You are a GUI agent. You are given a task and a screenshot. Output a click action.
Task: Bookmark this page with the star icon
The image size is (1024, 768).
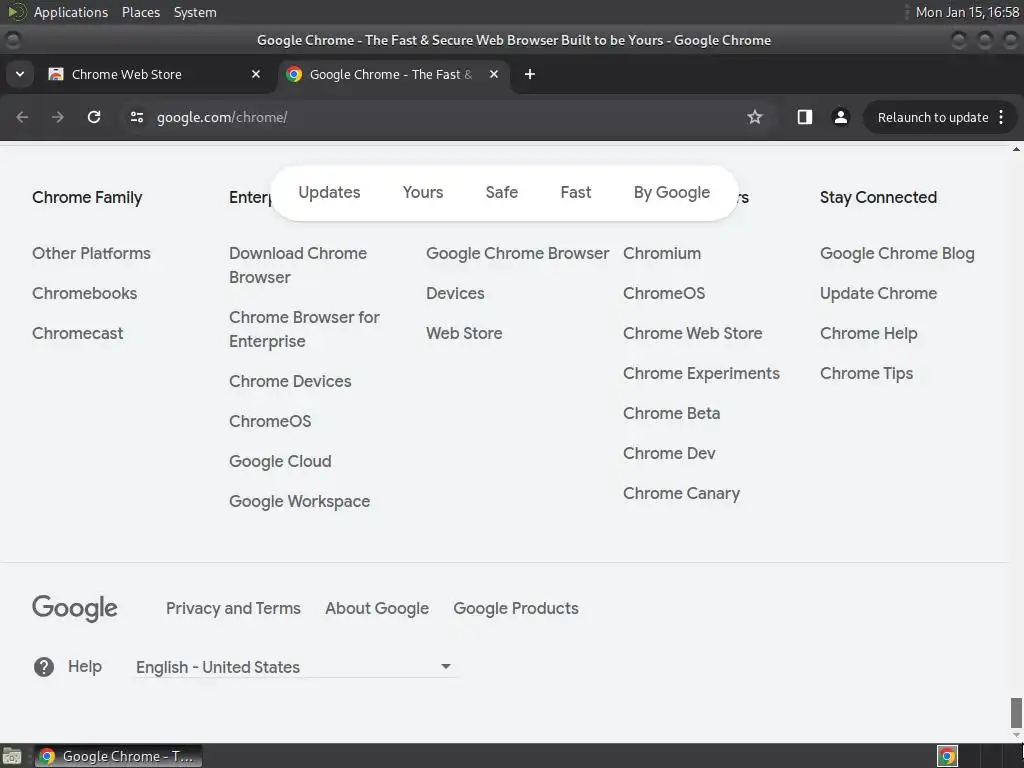[755, 117]
